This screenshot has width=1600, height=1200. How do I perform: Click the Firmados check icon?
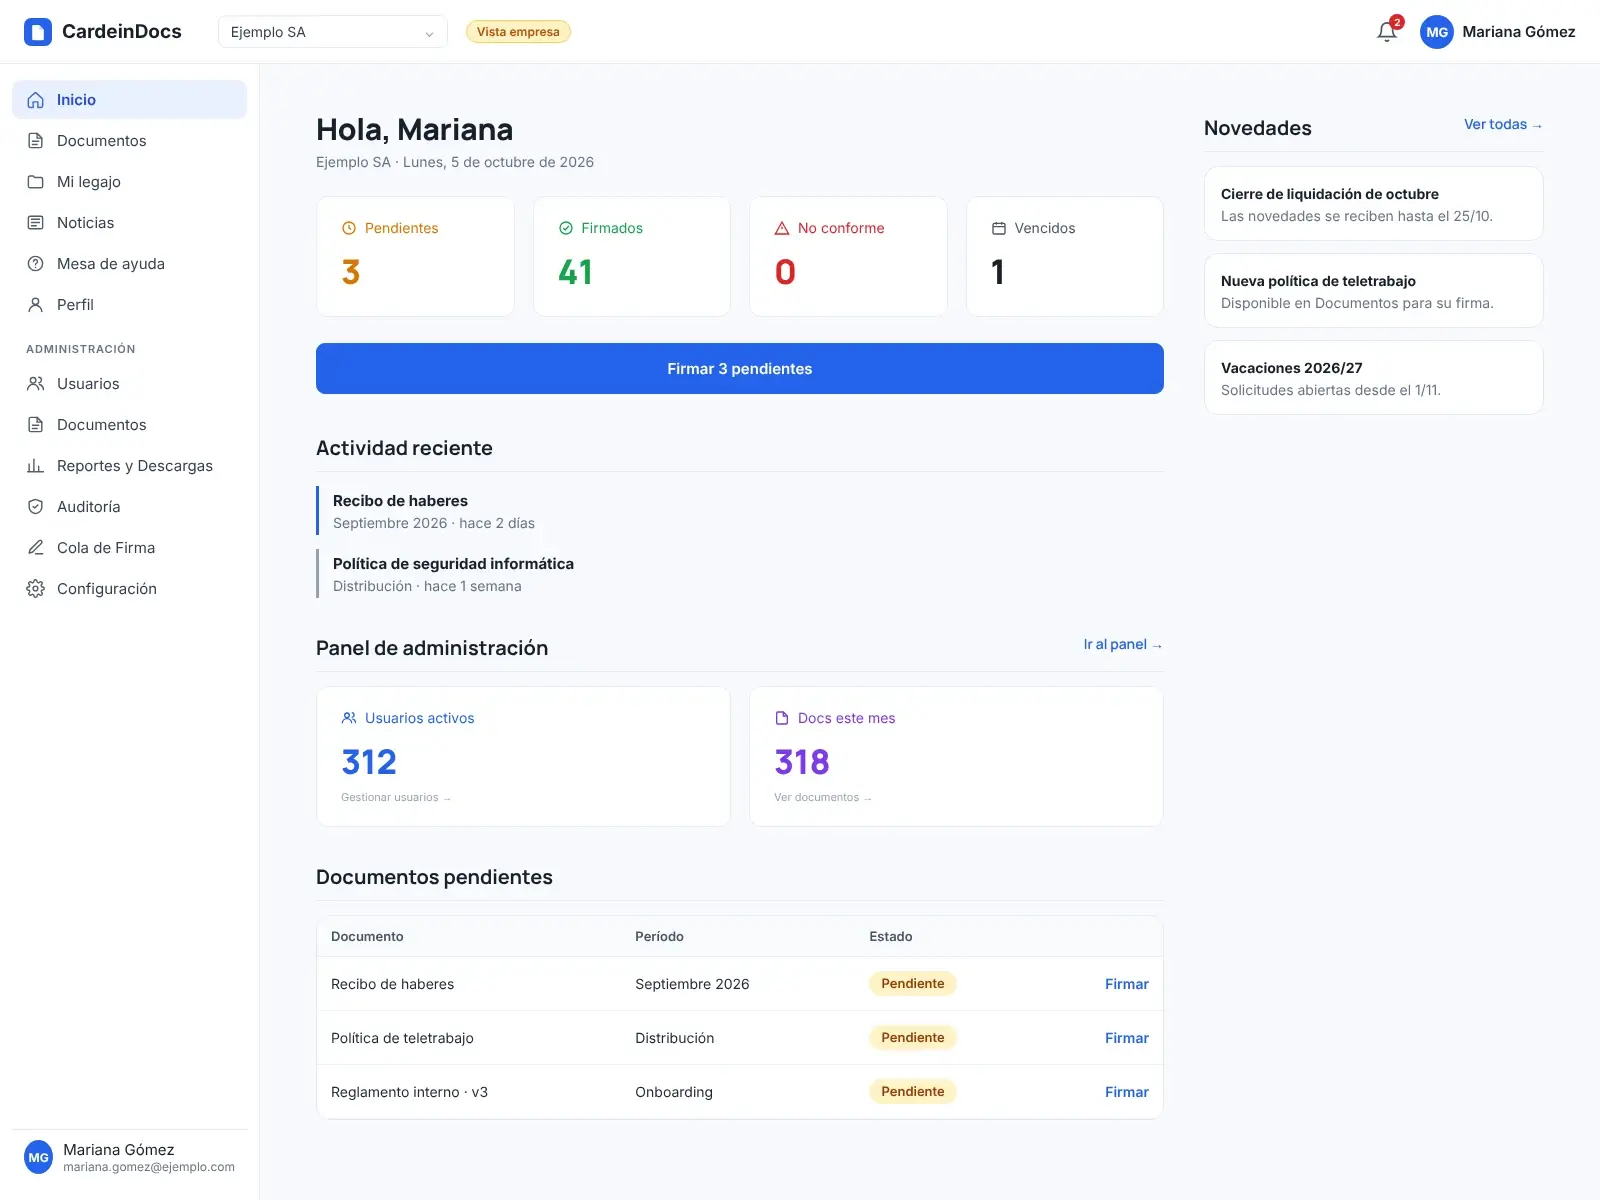click(x=566, y=228)
